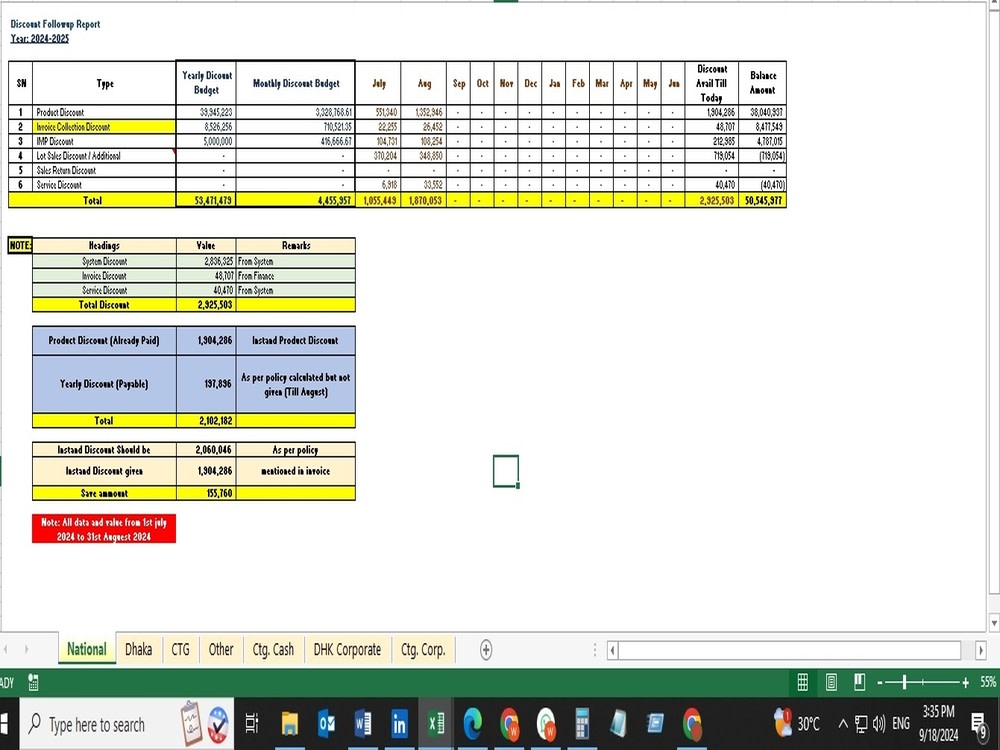The width and height of the screenshot is (1000, 750).
Task: Add a new sheet with plus button
Action: point(486,650)
